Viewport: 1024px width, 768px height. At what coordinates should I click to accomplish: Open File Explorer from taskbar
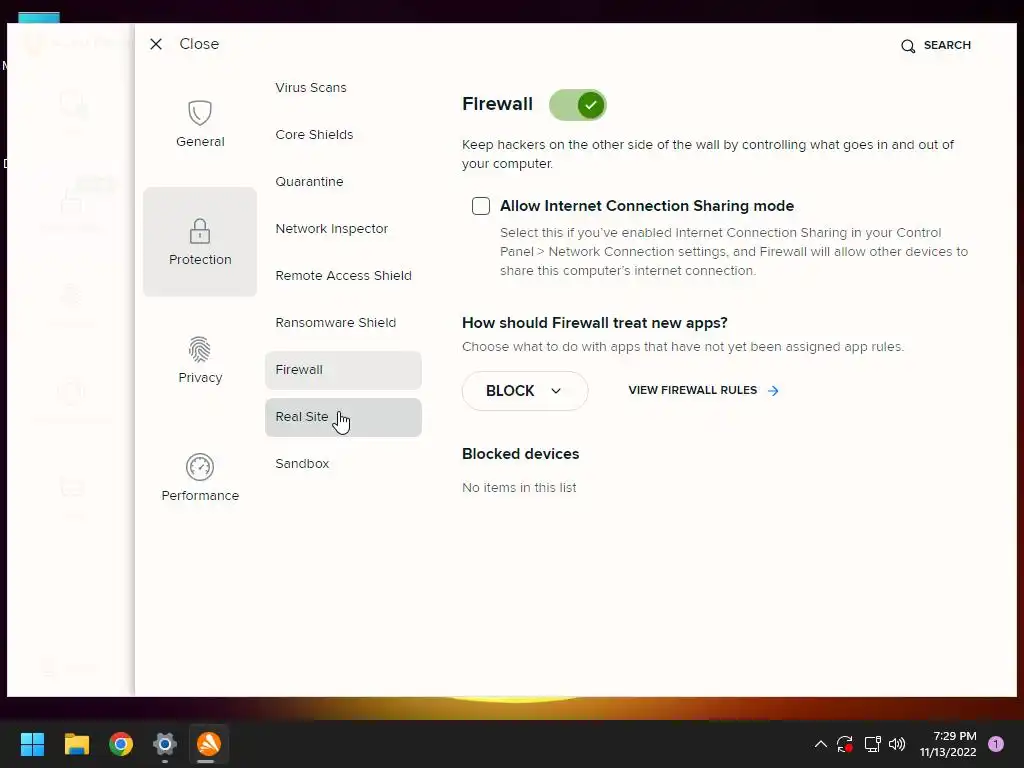tap(76, 744)
